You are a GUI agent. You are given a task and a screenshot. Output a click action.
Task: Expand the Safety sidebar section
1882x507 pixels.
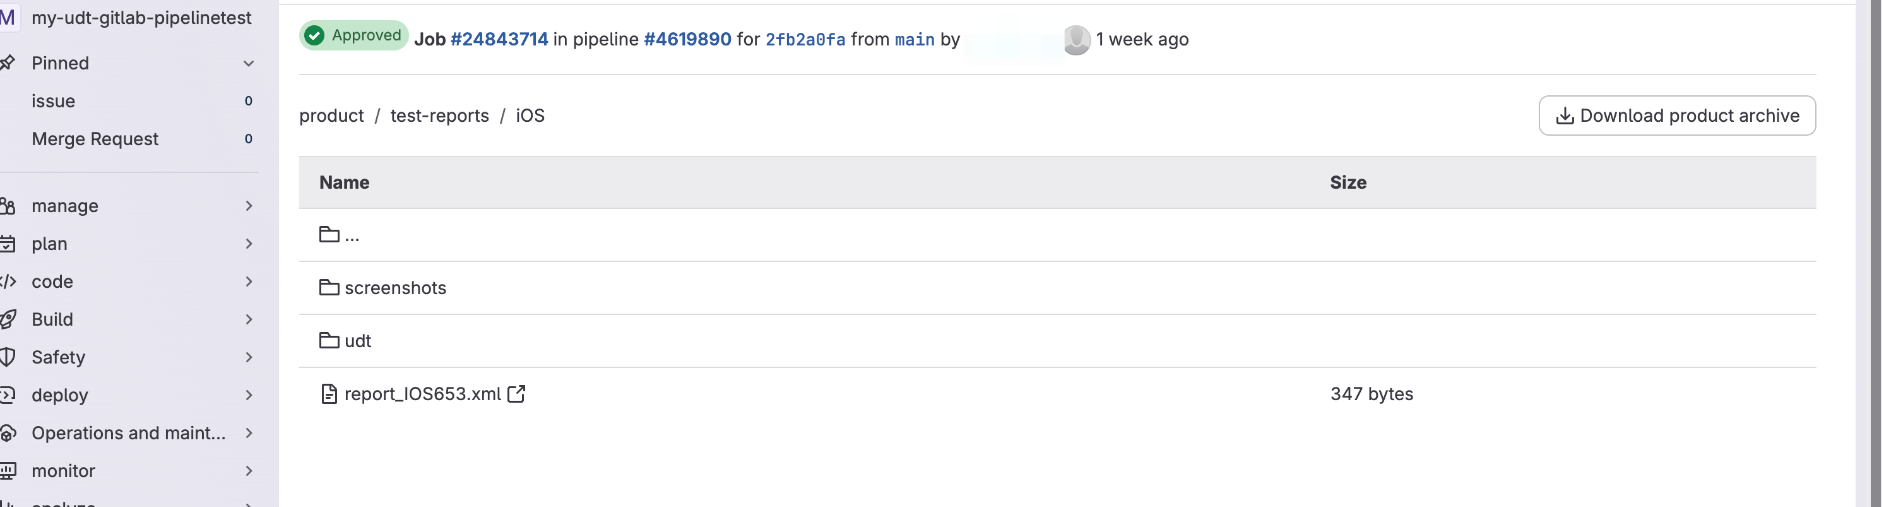(249, 358)
